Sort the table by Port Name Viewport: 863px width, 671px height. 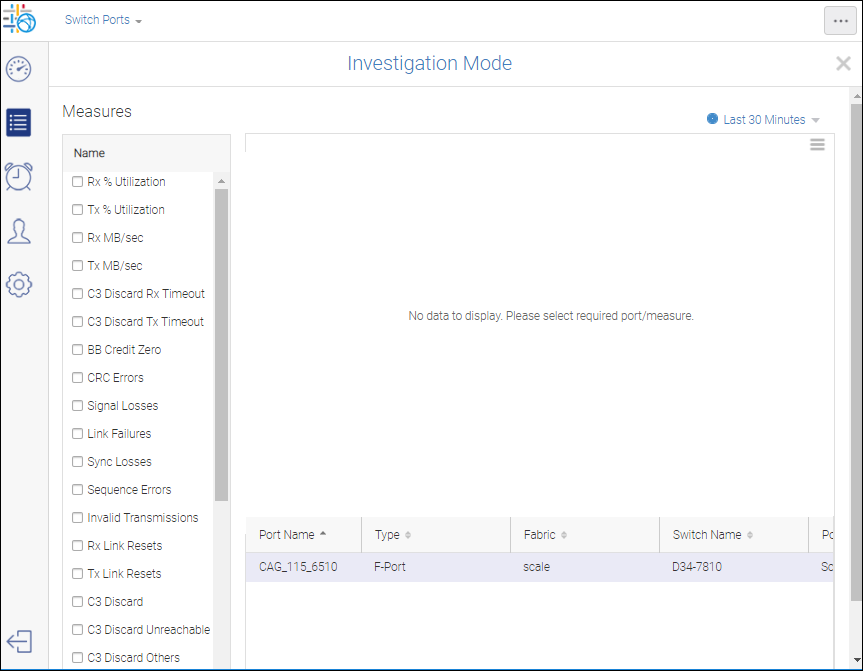click(x=303, y=534)
